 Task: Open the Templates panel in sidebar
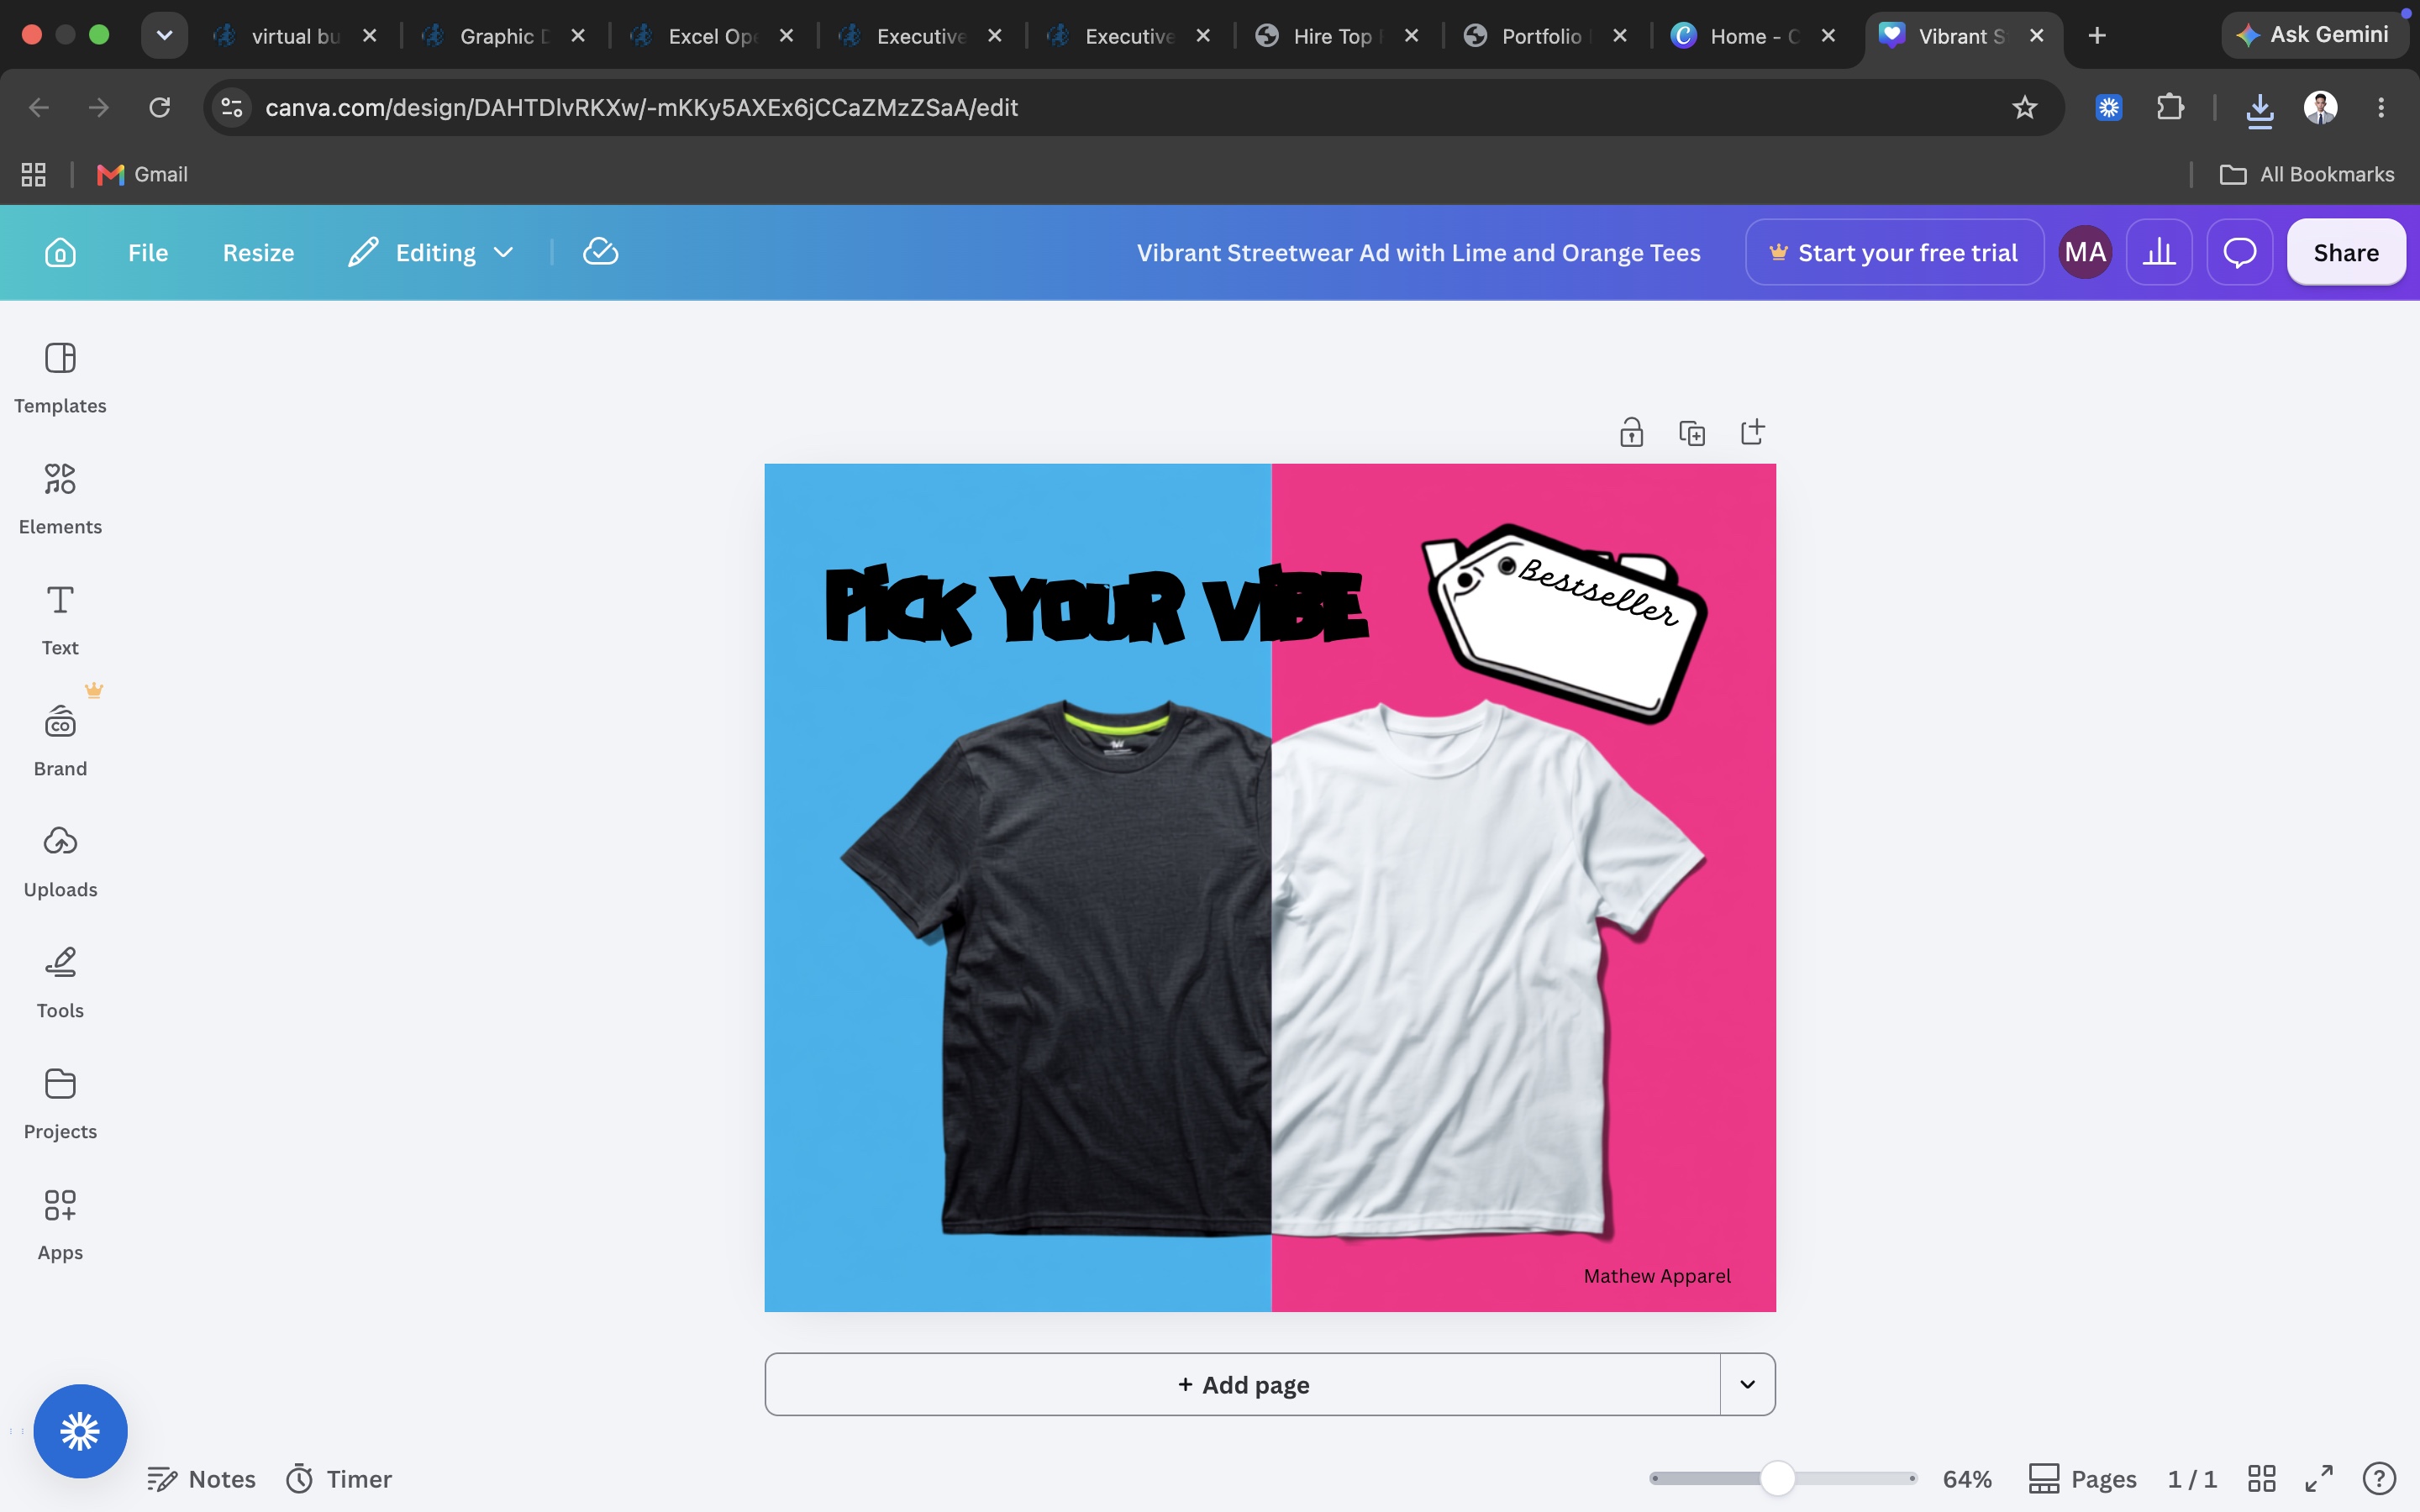tap(60, 377)
